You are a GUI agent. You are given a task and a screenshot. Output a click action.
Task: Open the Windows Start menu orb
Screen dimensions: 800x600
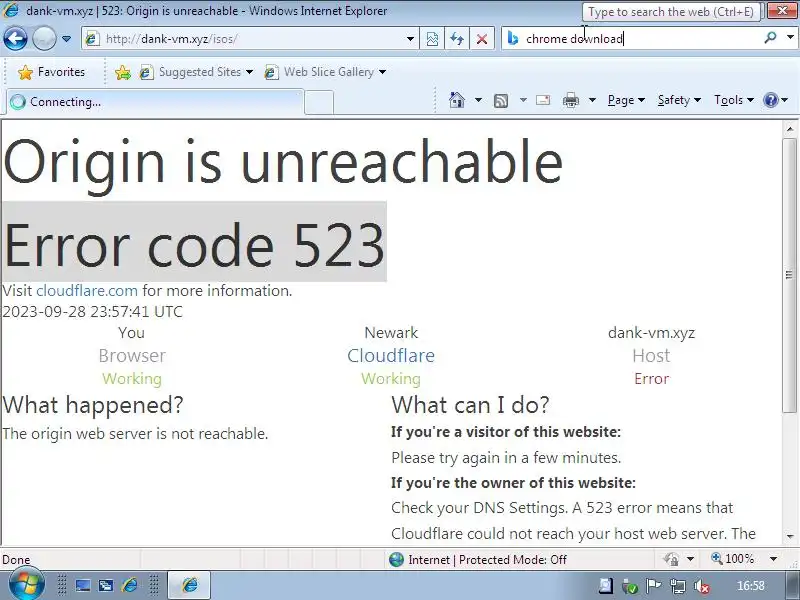[x=26, y=585]
